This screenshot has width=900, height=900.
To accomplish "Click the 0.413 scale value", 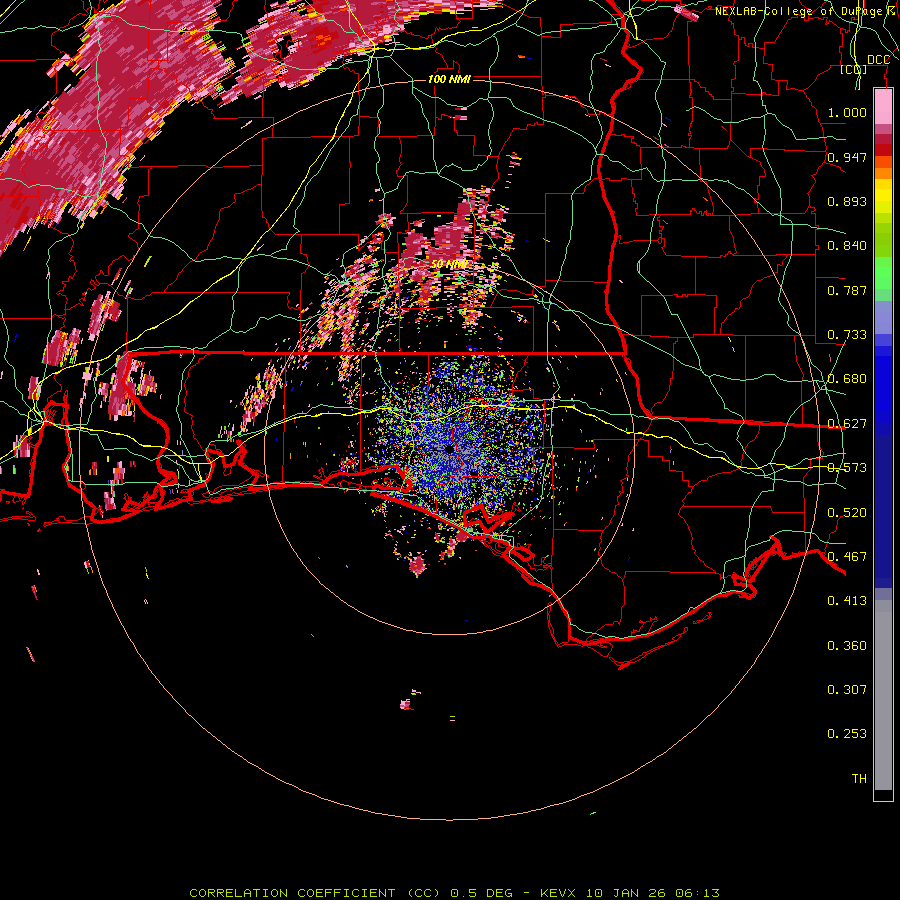I will click(x=847, y=601).
